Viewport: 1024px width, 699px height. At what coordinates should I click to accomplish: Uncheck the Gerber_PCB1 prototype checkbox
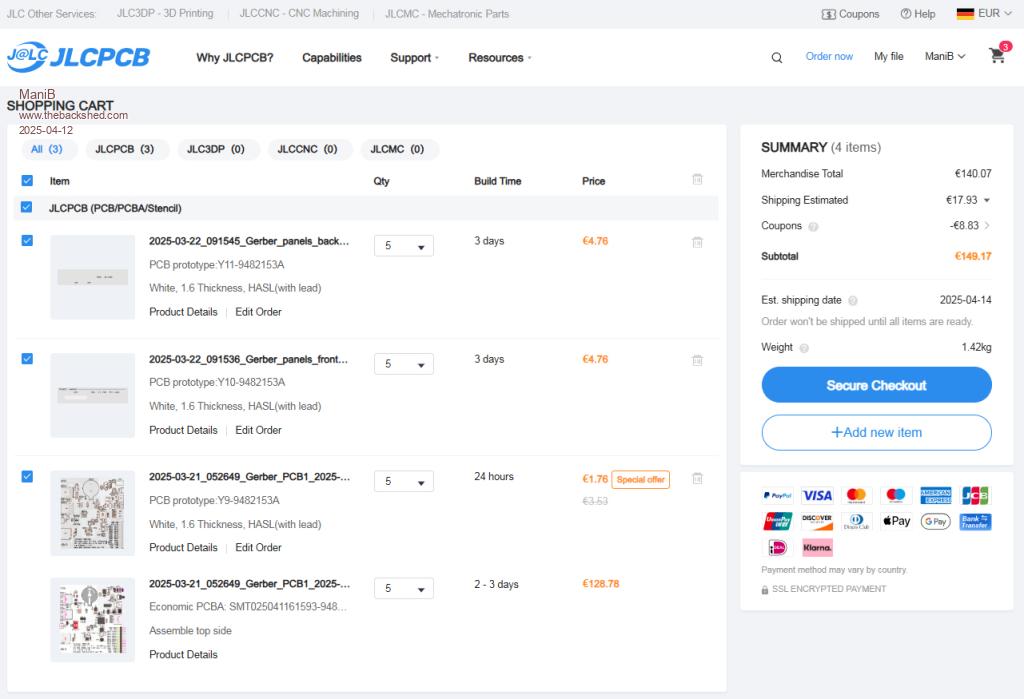click(27, 477)
